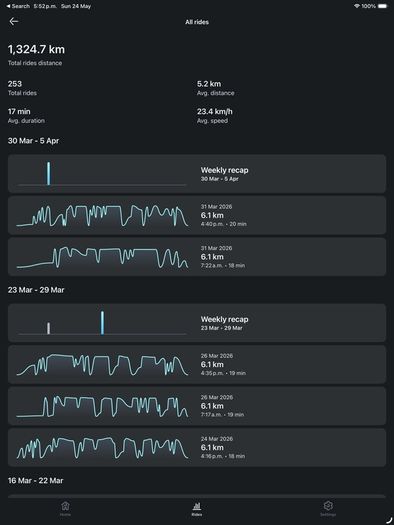Screen dimensions: 394x525
Task: Open the 26 Mar 7:17 a.m. ride
Action: [x=197, y=406]
